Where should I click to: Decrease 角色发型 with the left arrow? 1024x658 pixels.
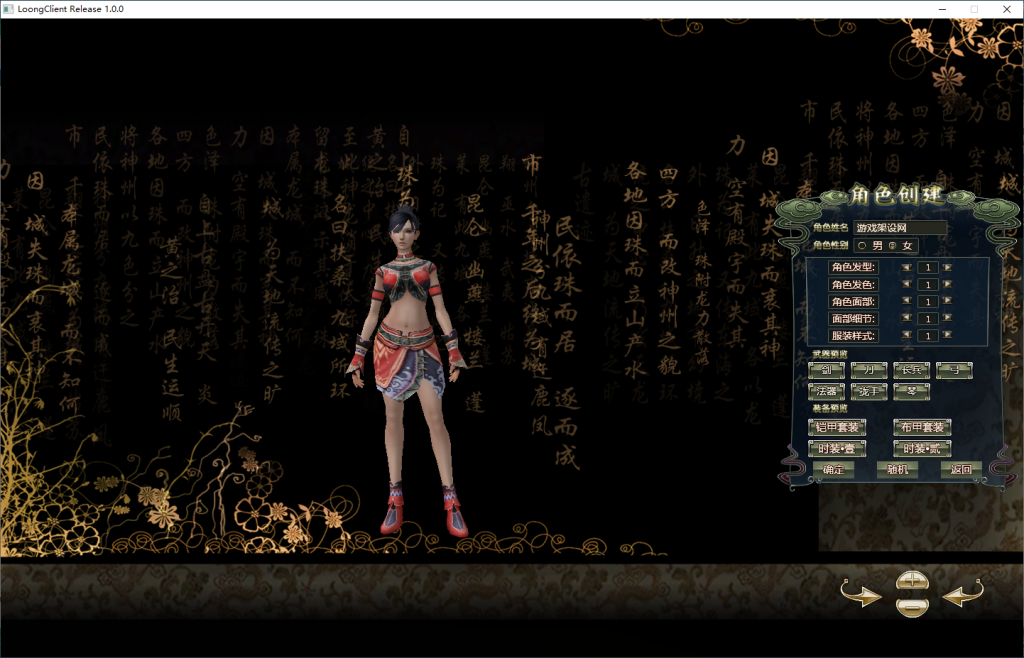tap(906, 267)
